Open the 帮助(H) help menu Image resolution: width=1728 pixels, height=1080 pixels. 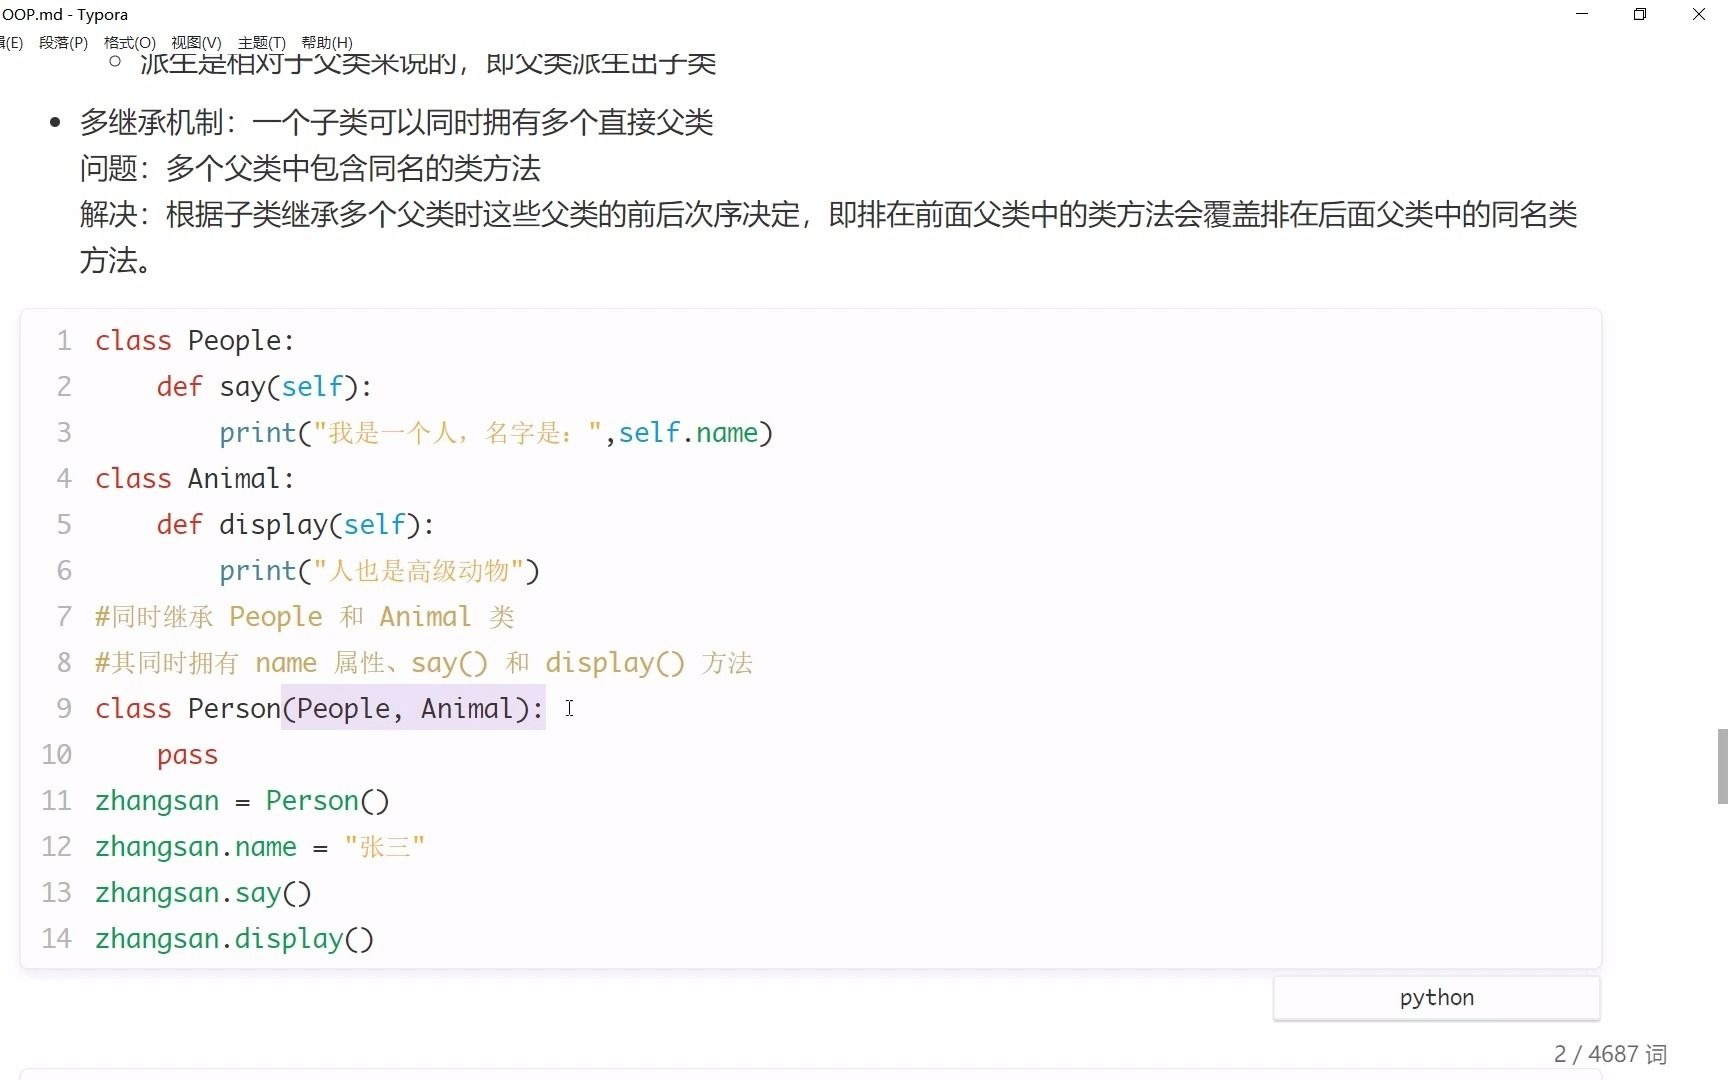(327, 43)
